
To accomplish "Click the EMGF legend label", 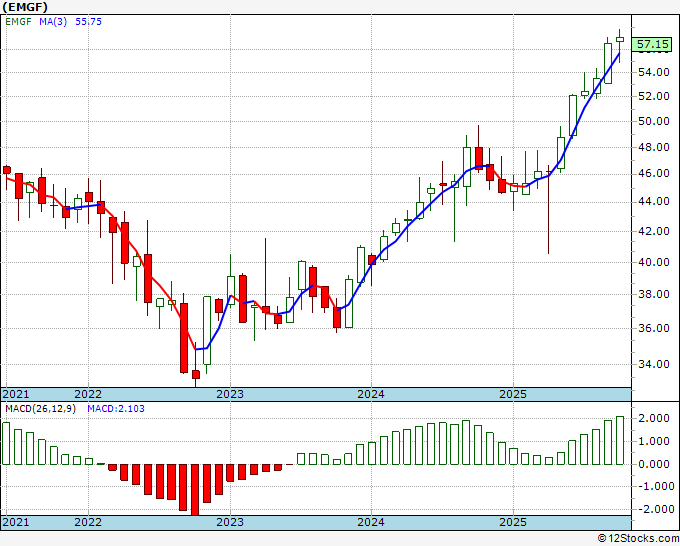I will (x=18, y=21).
